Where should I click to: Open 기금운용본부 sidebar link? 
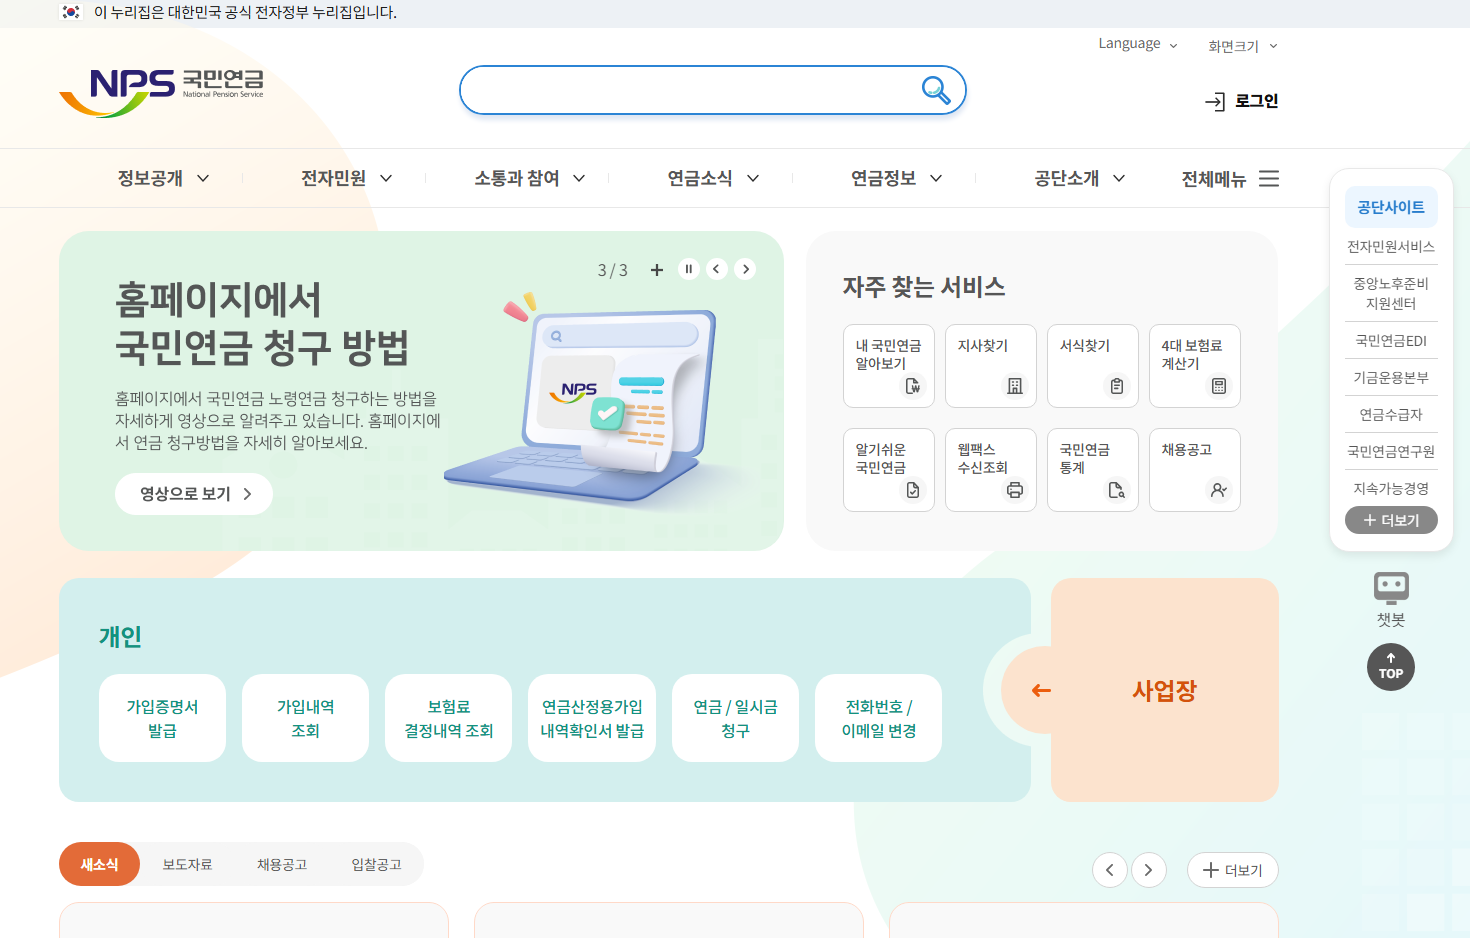[x=1391, y=378]
